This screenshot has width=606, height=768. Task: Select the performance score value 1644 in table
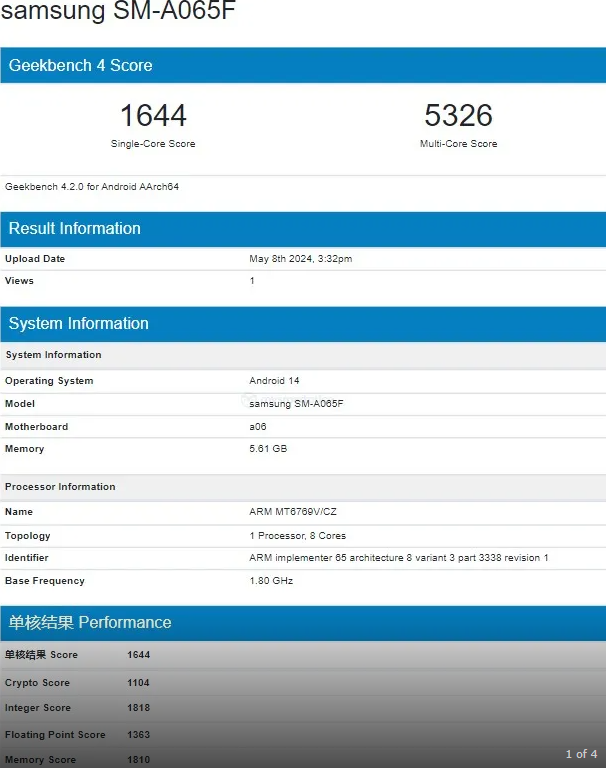[139, 655]
